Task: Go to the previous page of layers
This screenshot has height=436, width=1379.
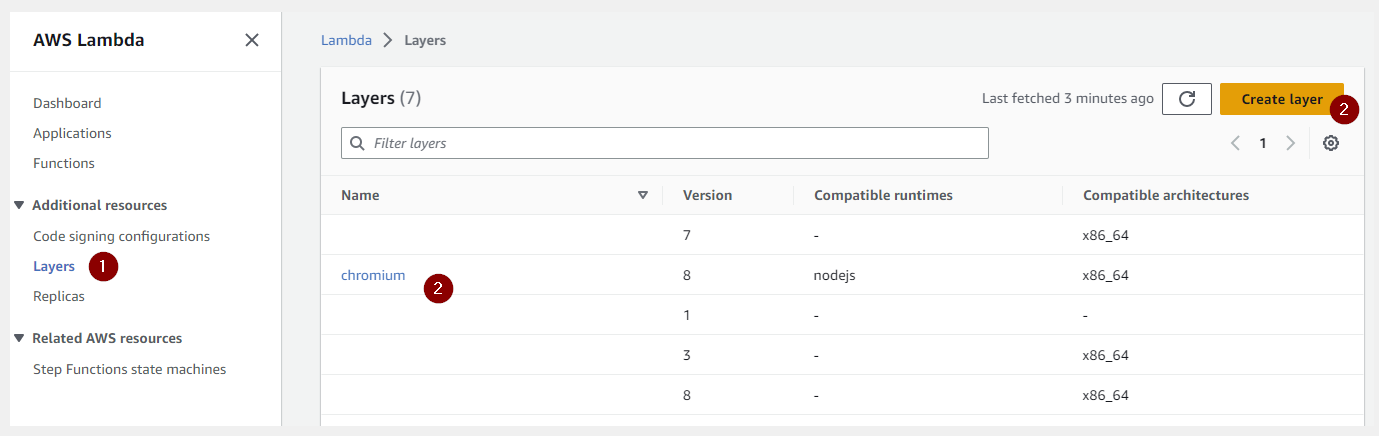Action: tap(1235, 143)
